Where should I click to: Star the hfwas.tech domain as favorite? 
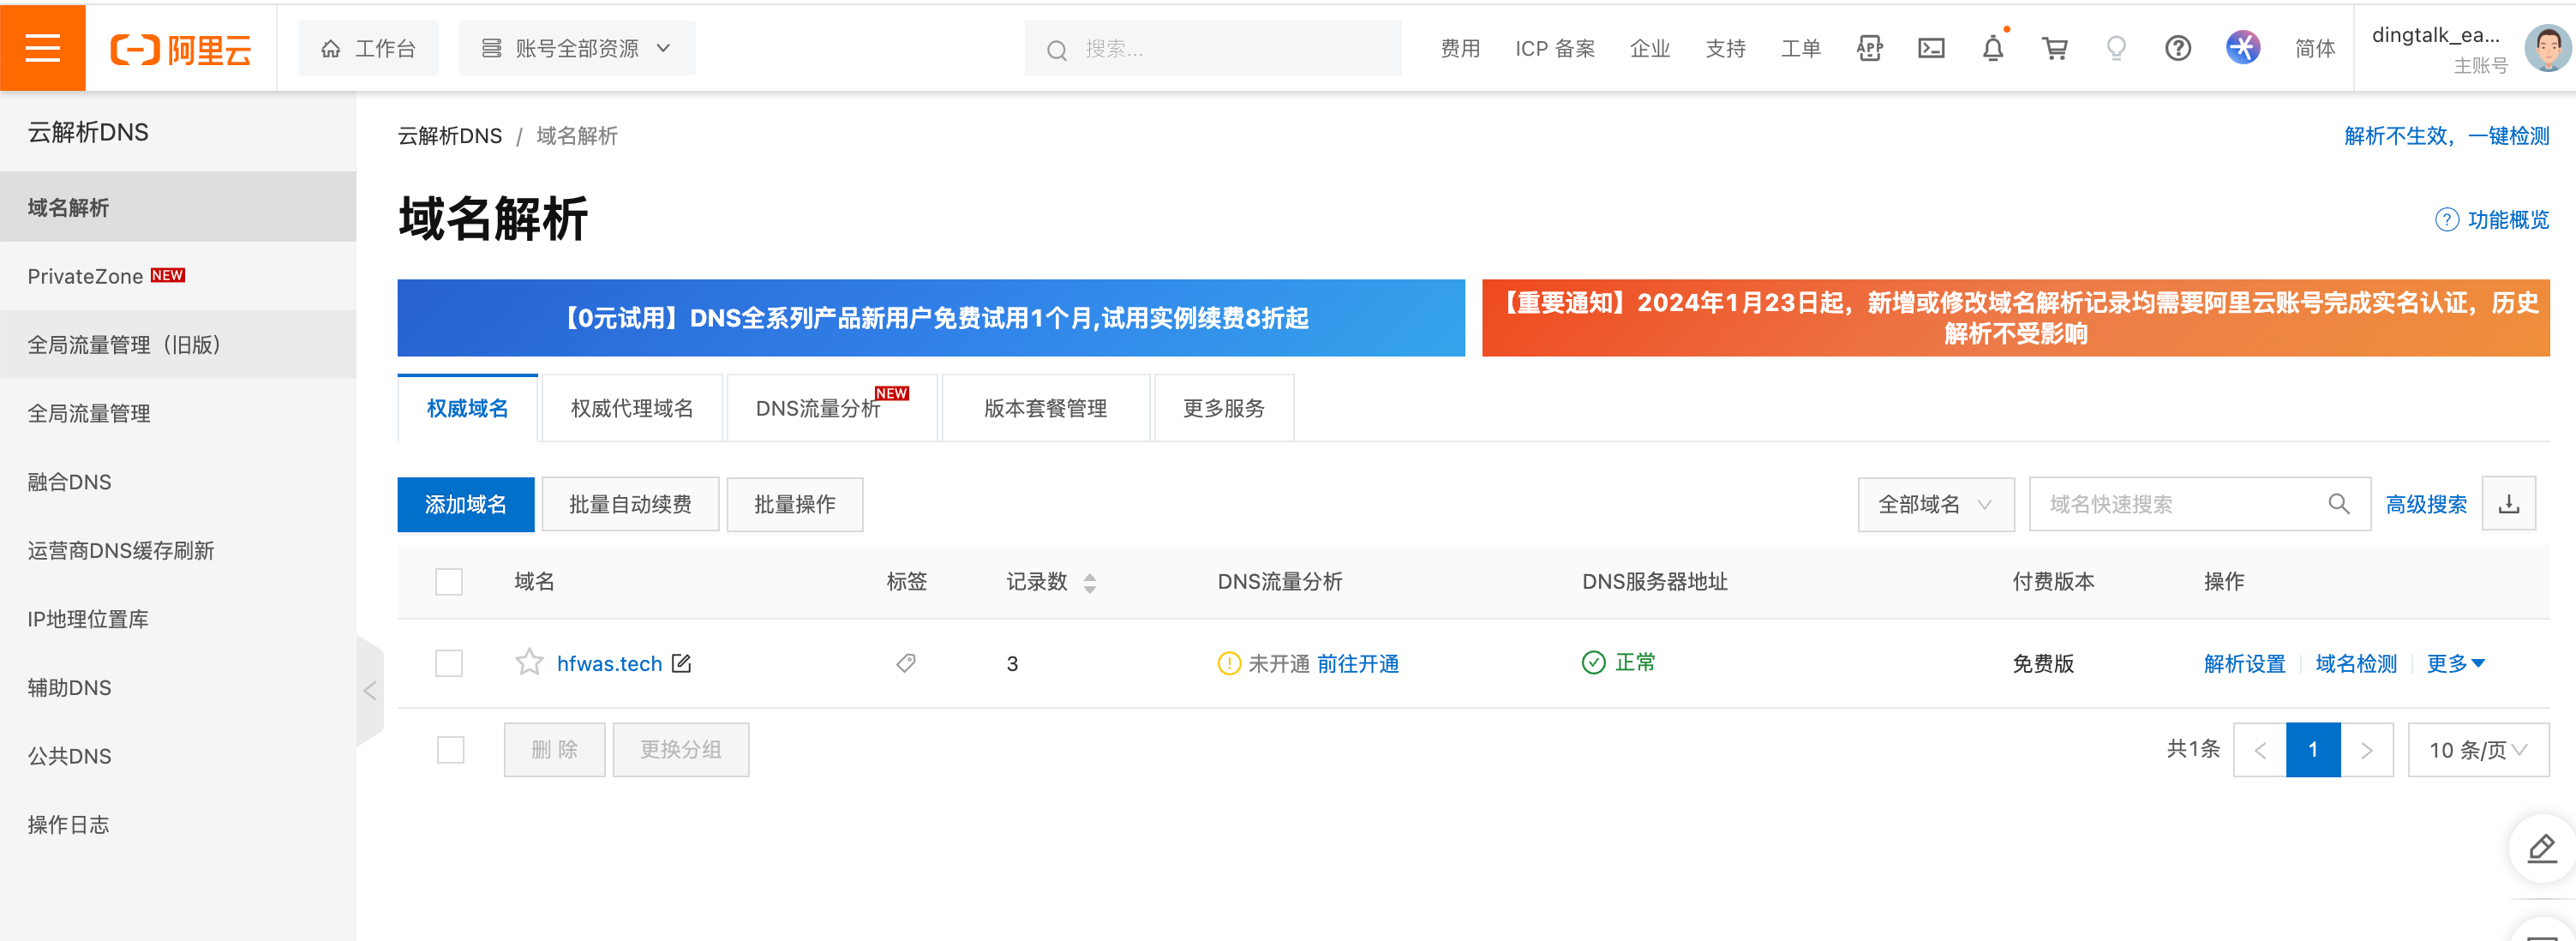click(528, 662)
